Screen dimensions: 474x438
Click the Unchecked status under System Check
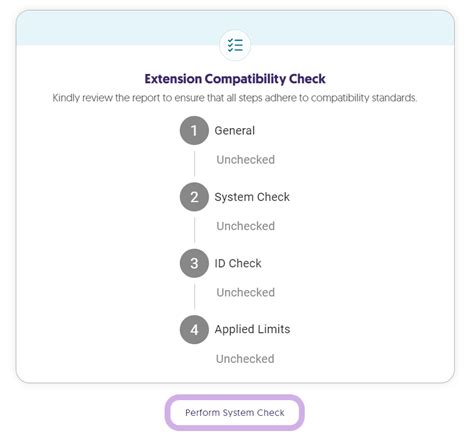pos(246,226)
